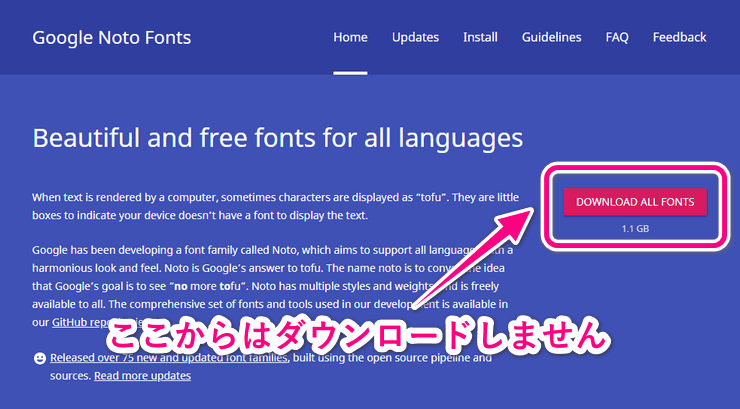
Task: Click the paragraph beginning When text is rendered
Action: pos(276,206)
